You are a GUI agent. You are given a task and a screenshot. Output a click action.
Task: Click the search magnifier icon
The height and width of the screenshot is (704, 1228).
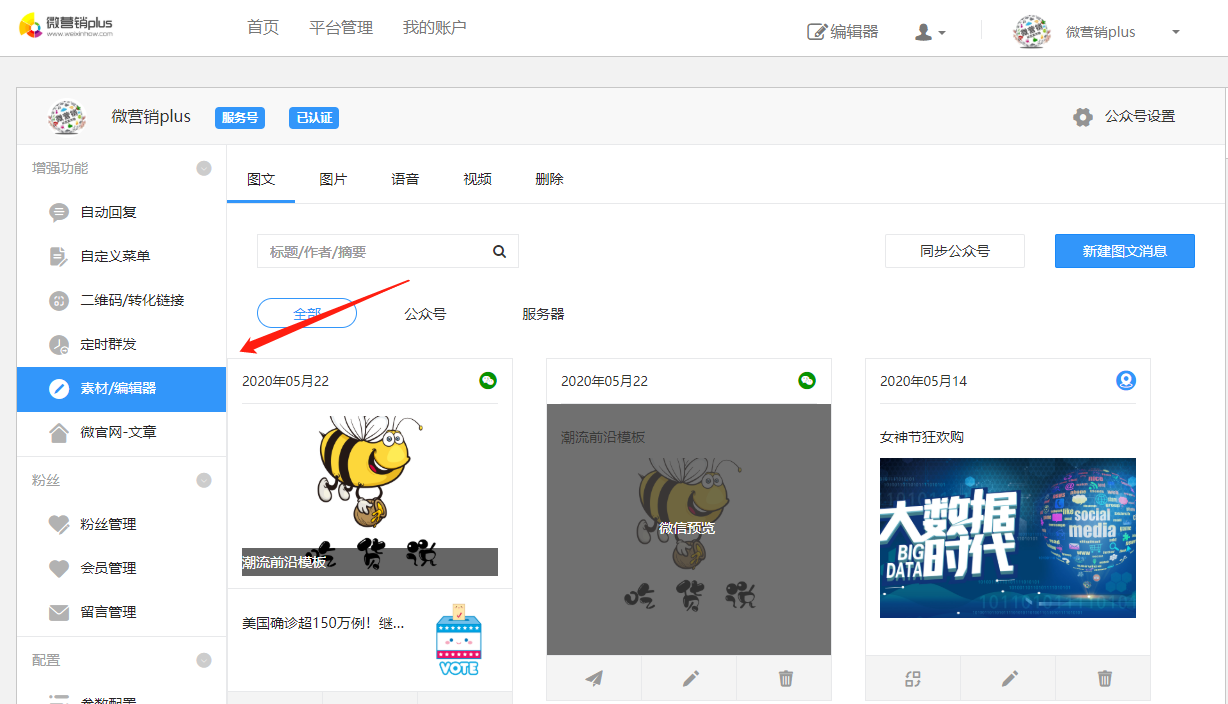click(499, 252)
